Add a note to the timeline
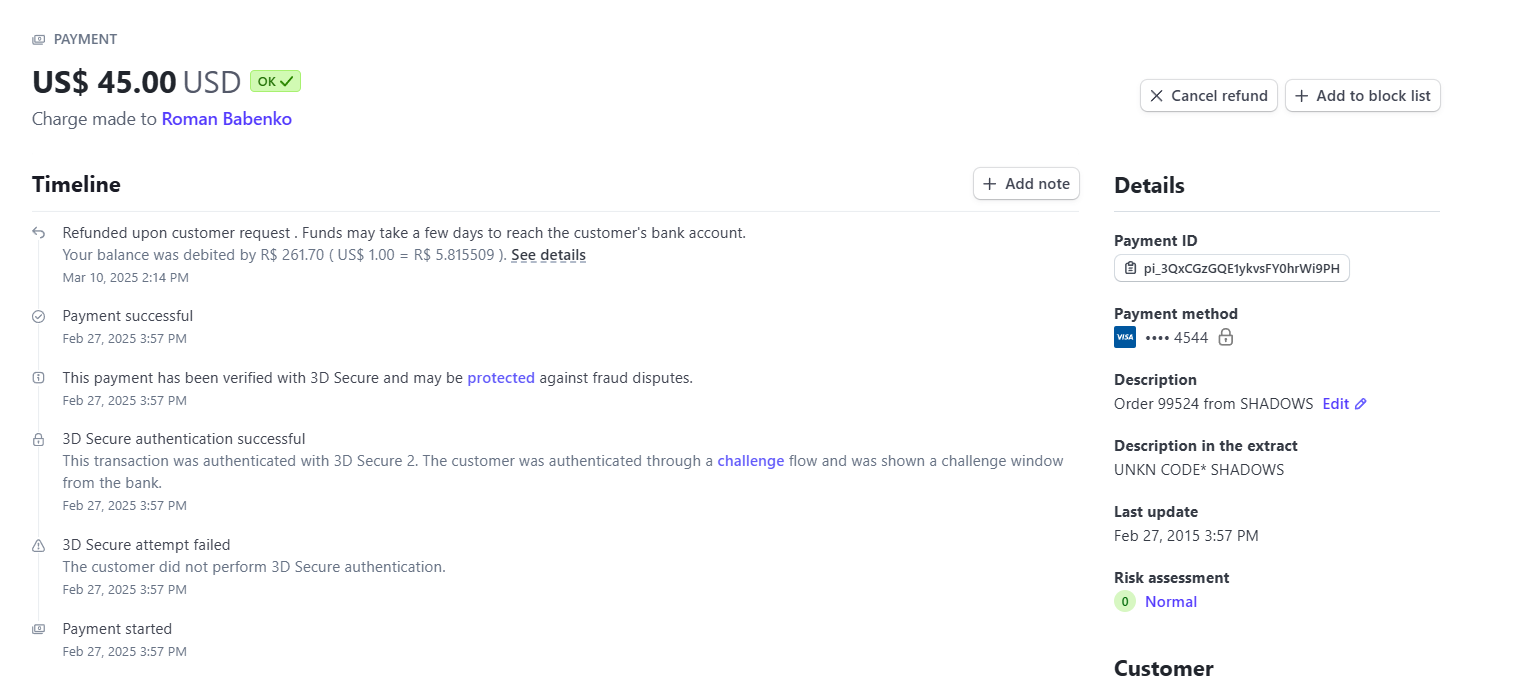This screenshot has height=681, width=1536. (x=1026, y=184)
